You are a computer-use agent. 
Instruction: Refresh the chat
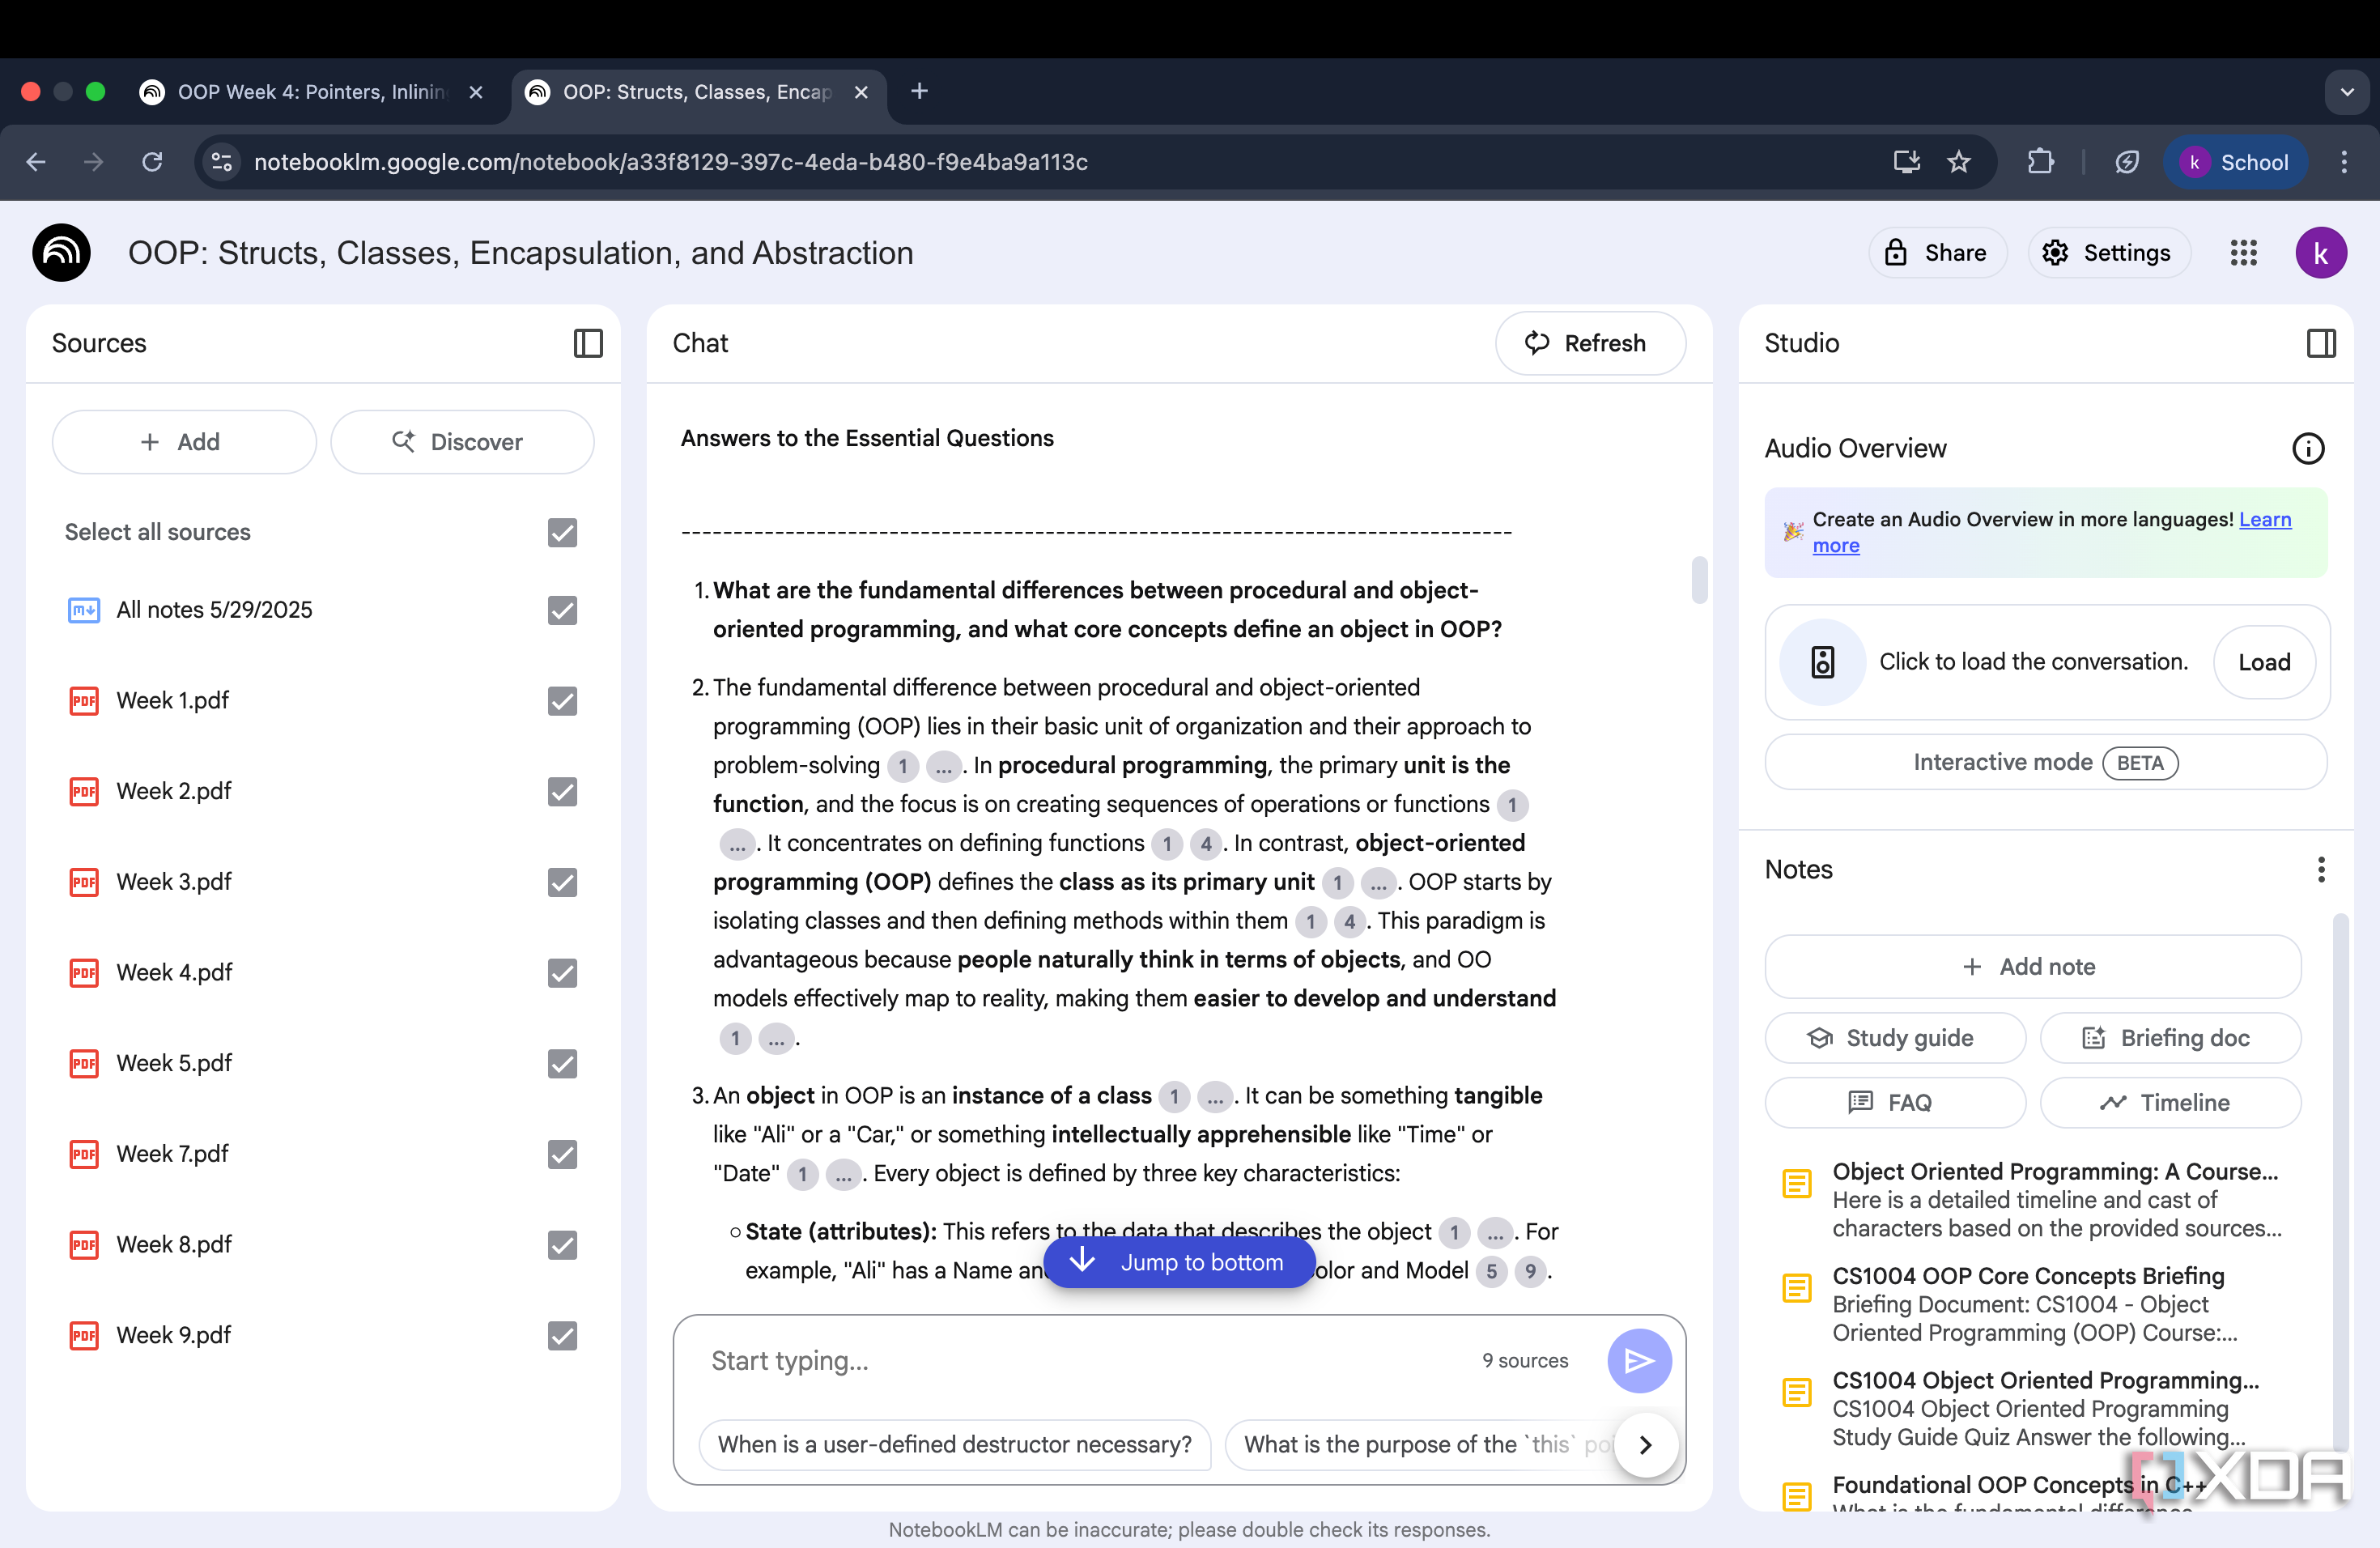coord(1589,343)
